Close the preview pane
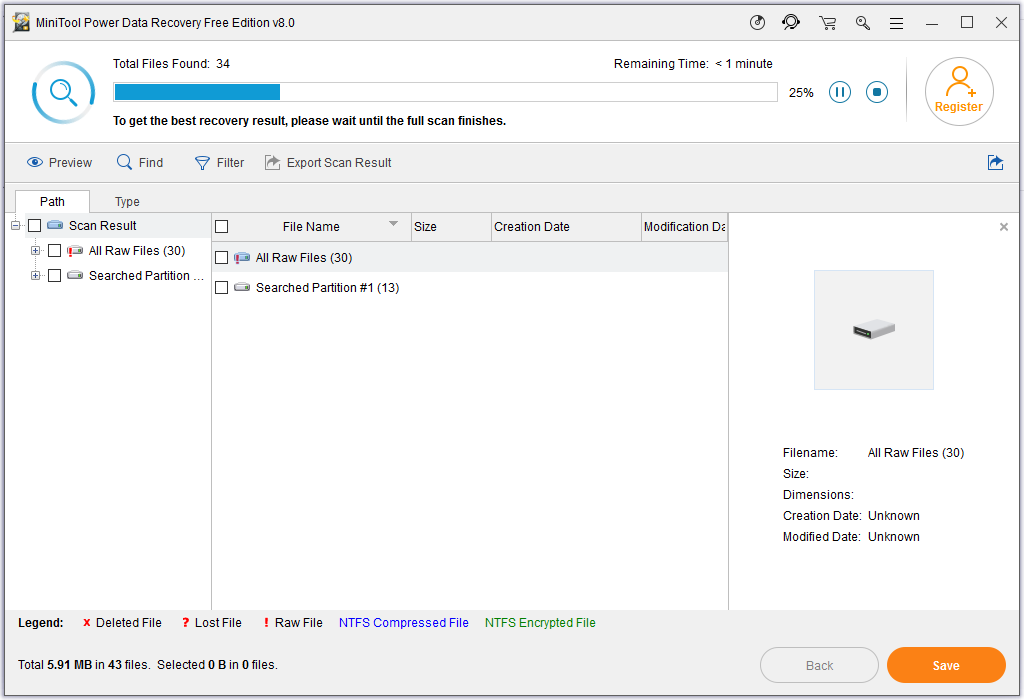The height and width of the screenshot is (700, 1024). pyautogui.click(x=1004, y=227)
